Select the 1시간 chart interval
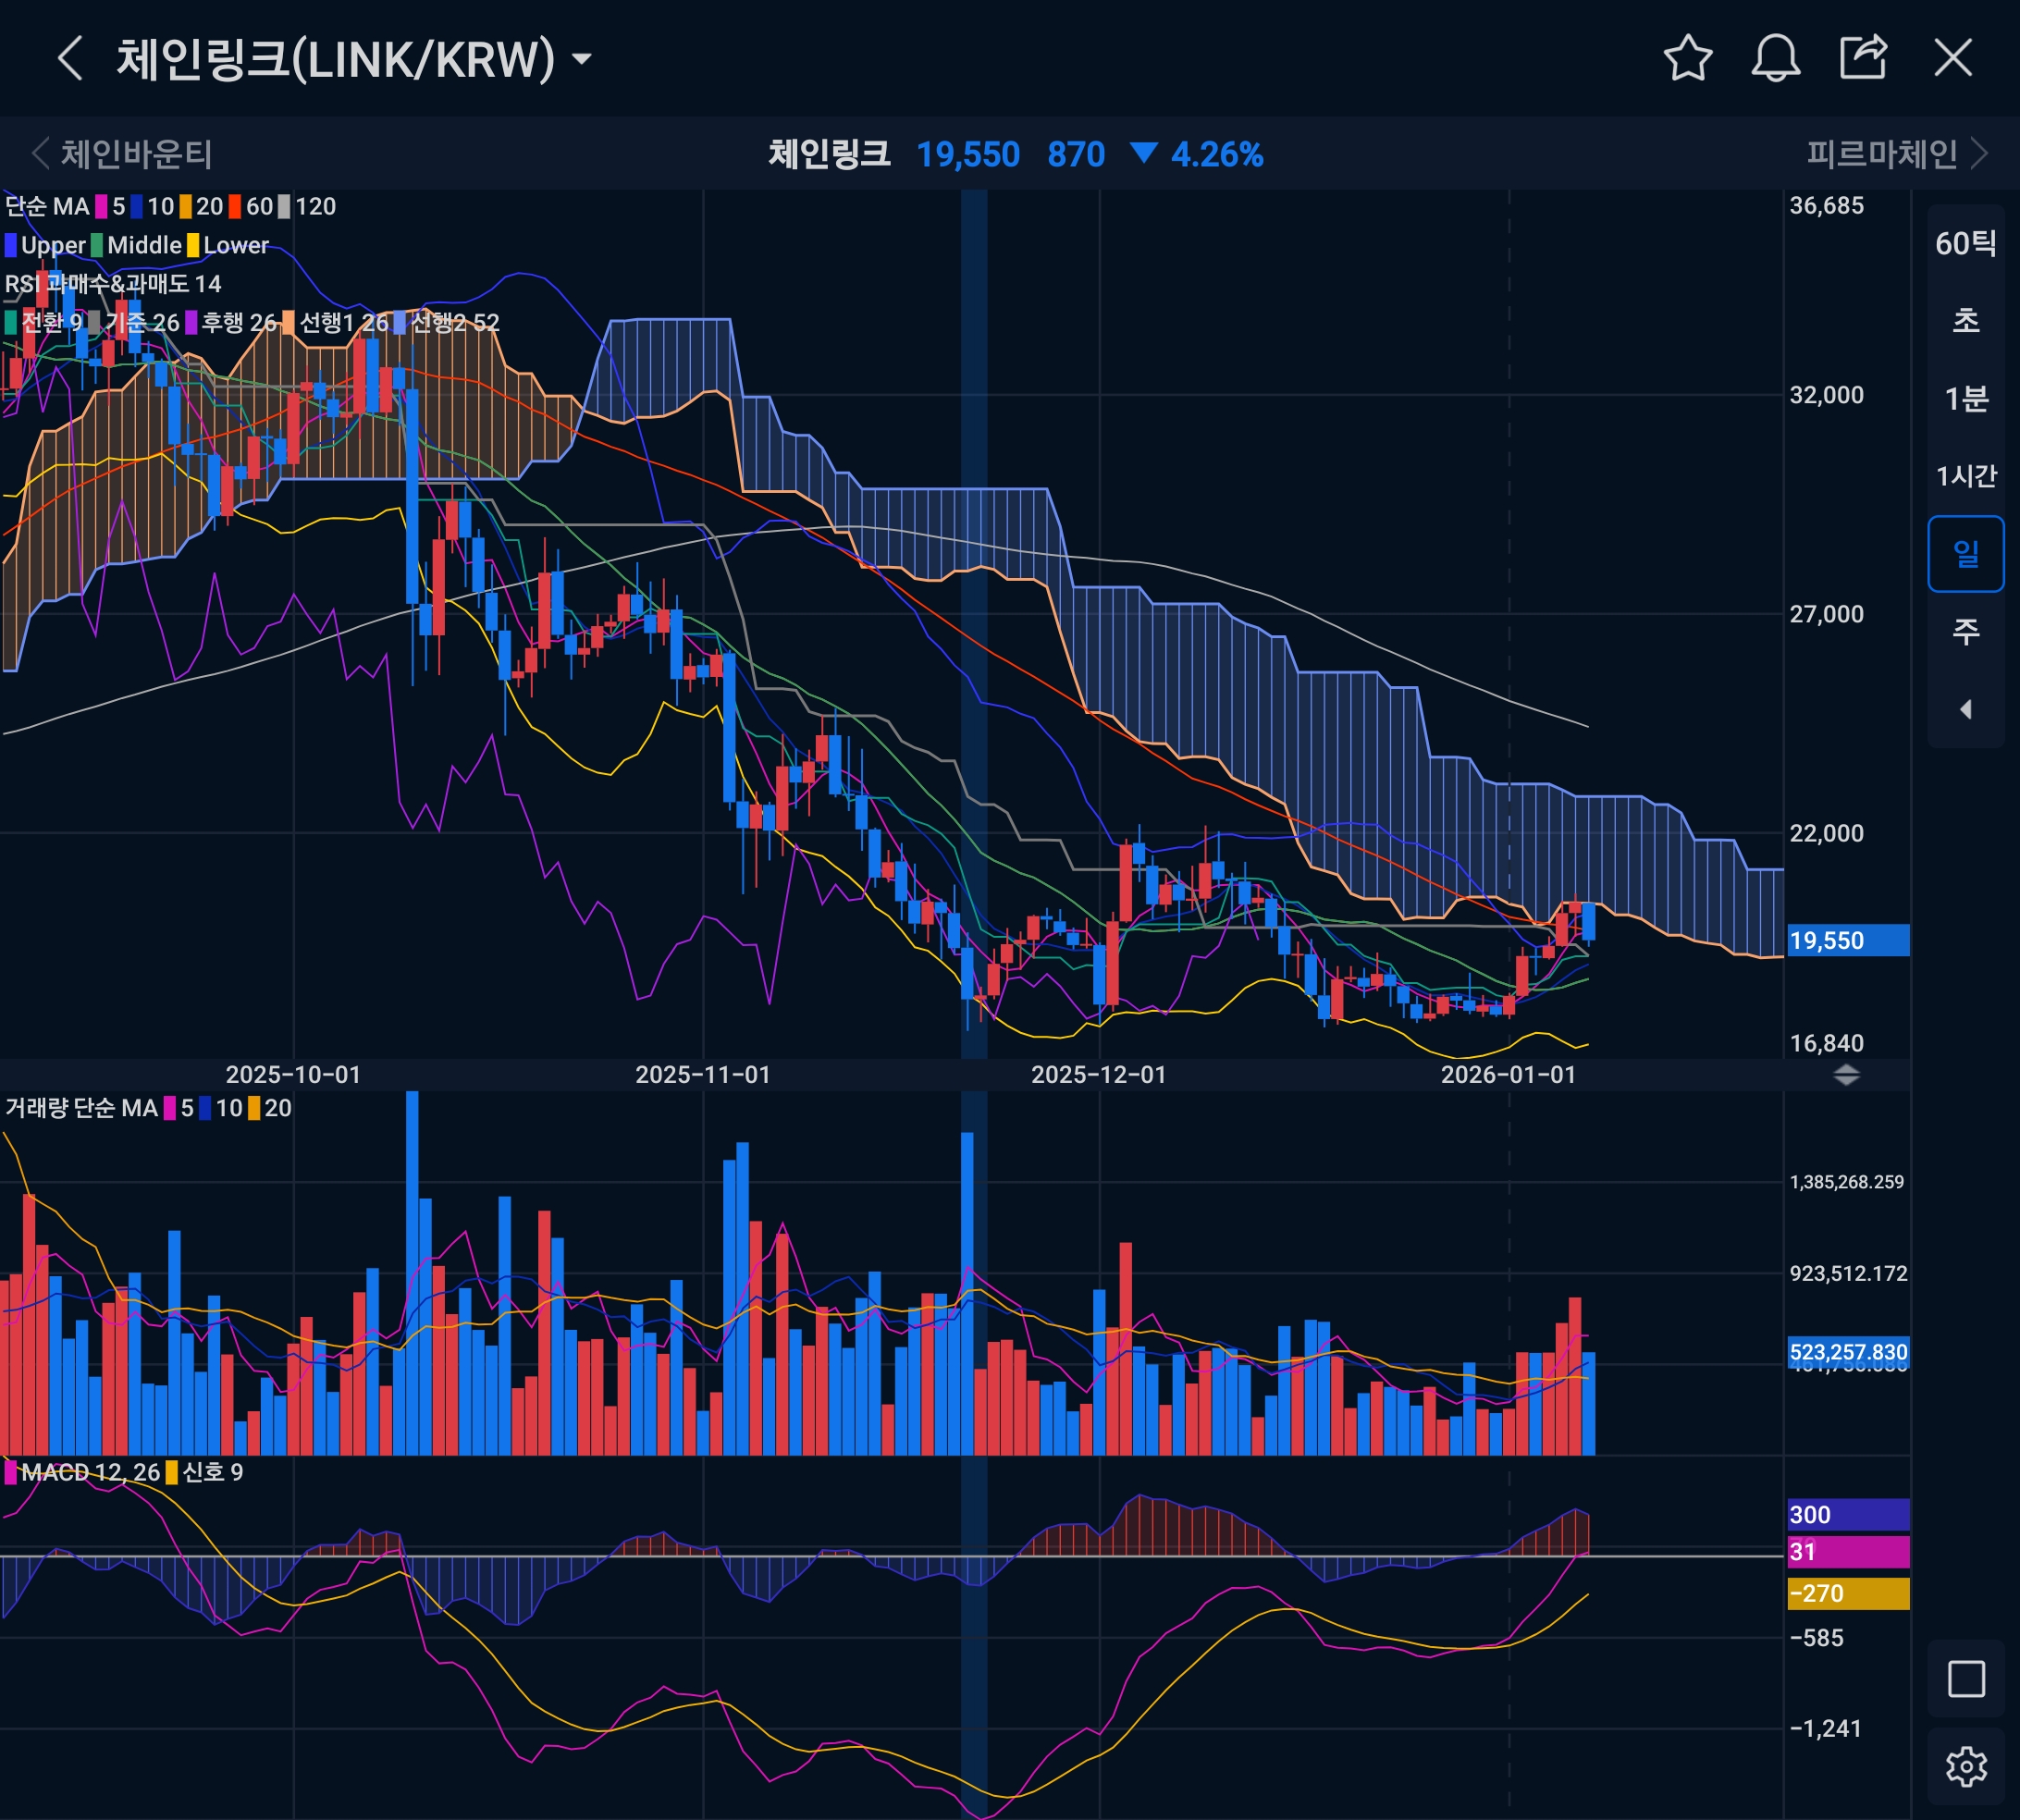Image resolution: width=2020 pixels, height=1820 pixels. click(1965, 476)
